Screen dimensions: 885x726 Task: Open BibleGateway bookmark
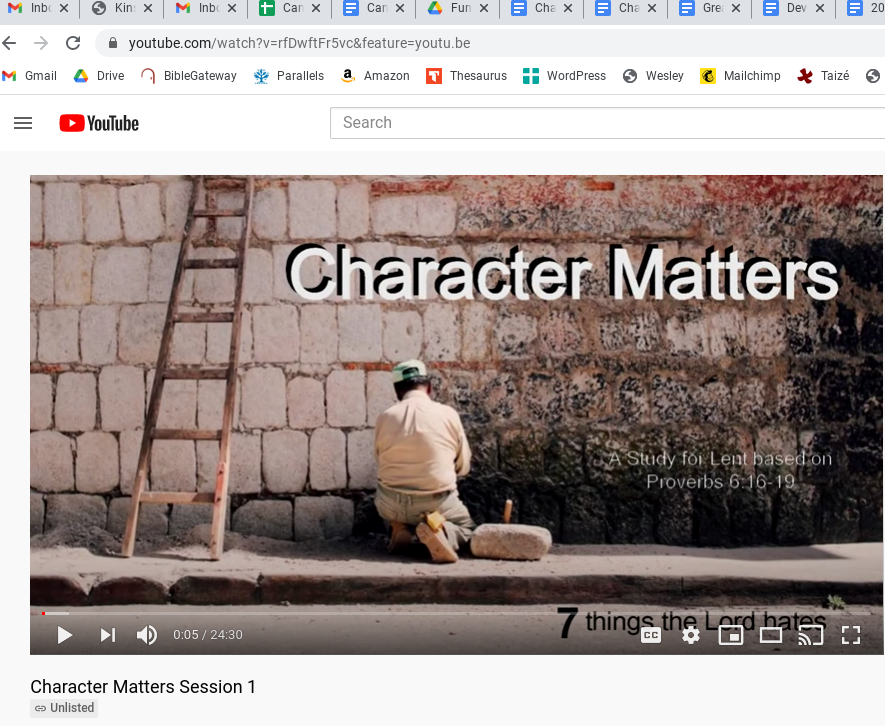tap(189, 76)
